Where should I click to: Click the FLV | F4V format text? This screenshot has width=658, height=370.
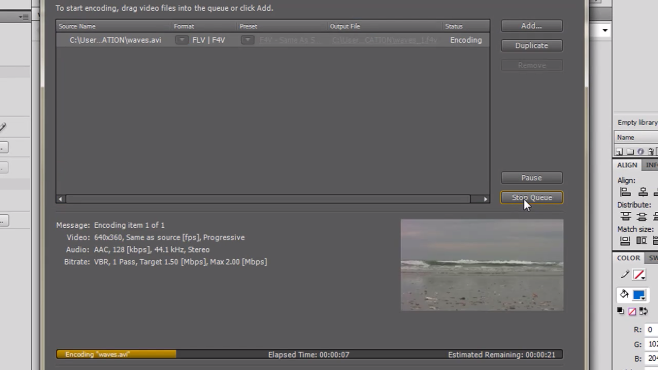click(209, 40)
